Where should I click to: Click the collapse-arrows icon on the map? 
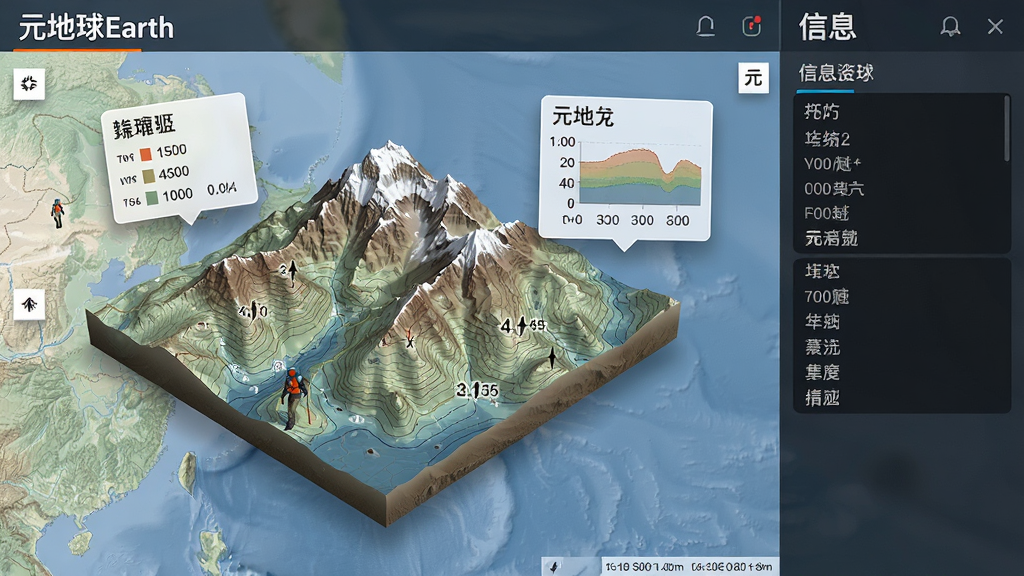click(x=29, y=84)
